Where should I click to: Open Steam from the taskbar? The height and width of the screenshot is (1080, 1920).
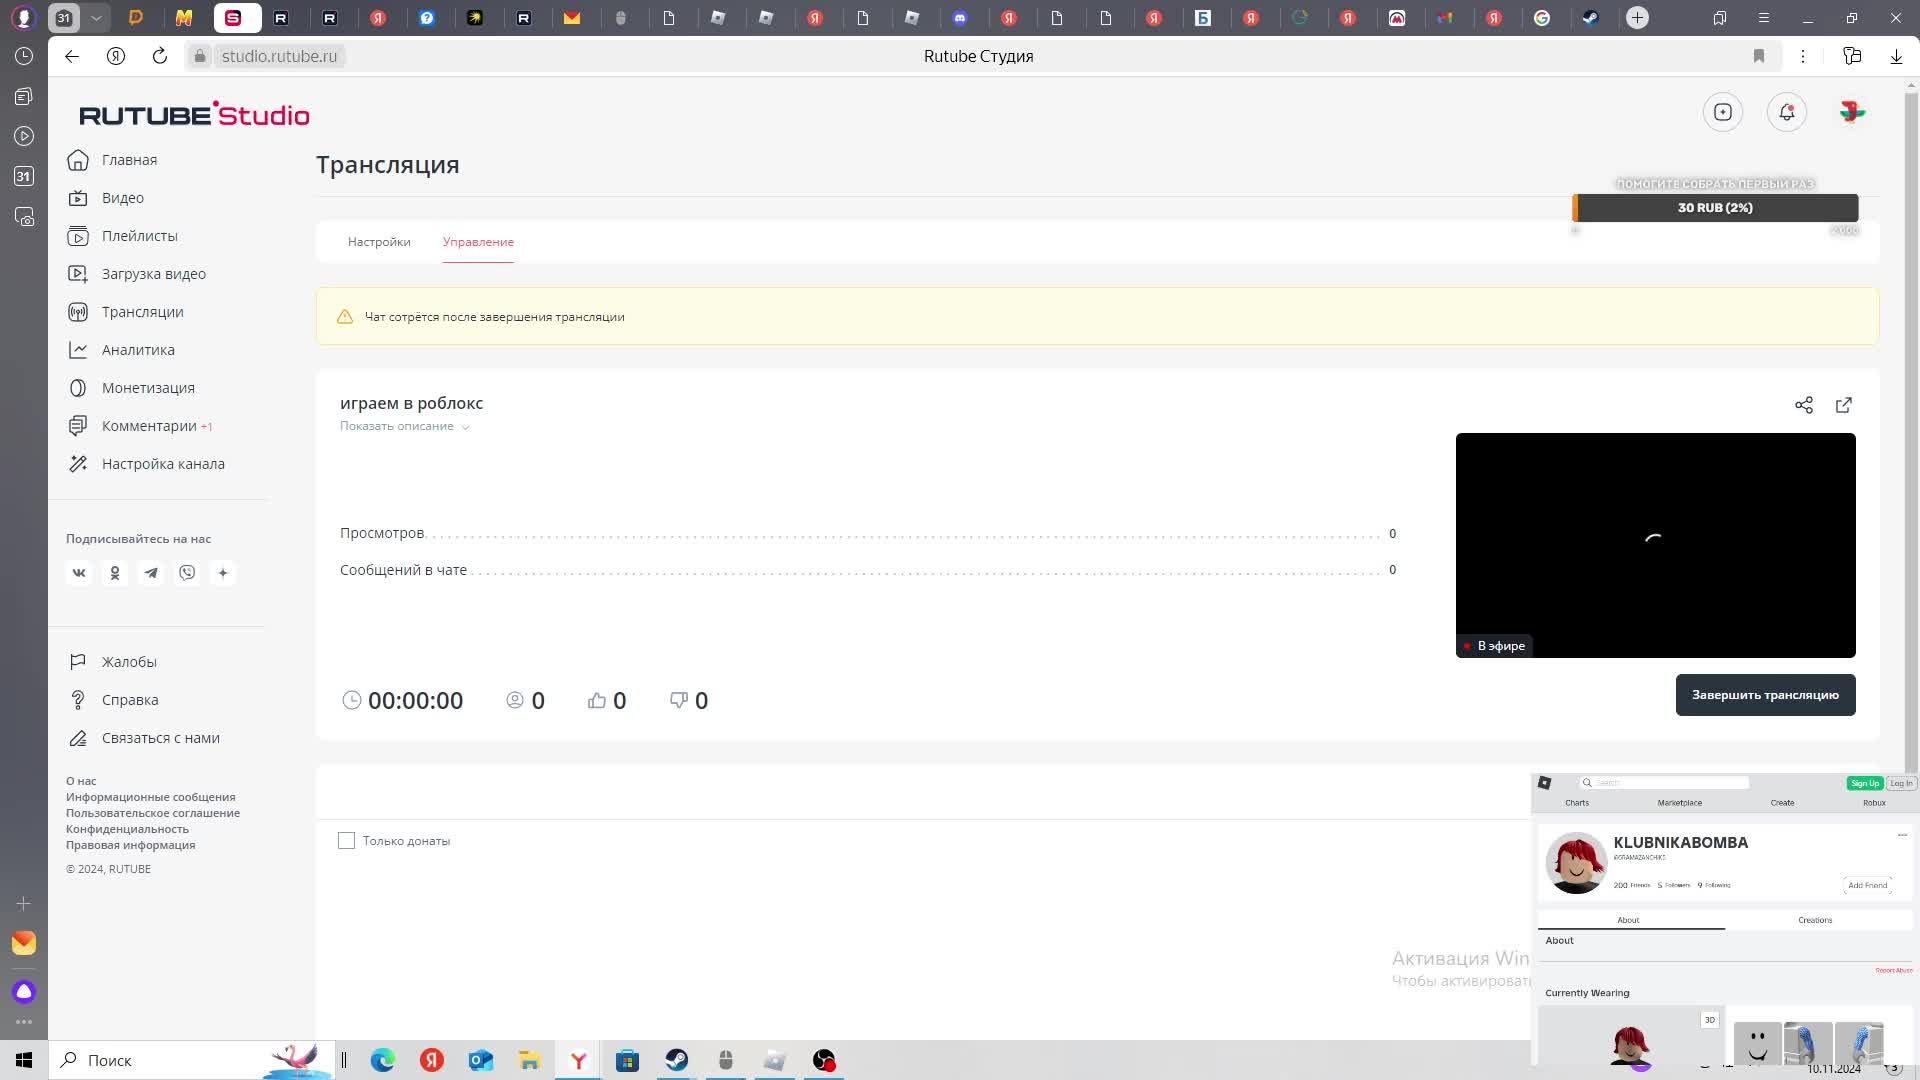tap(677, 1060)
